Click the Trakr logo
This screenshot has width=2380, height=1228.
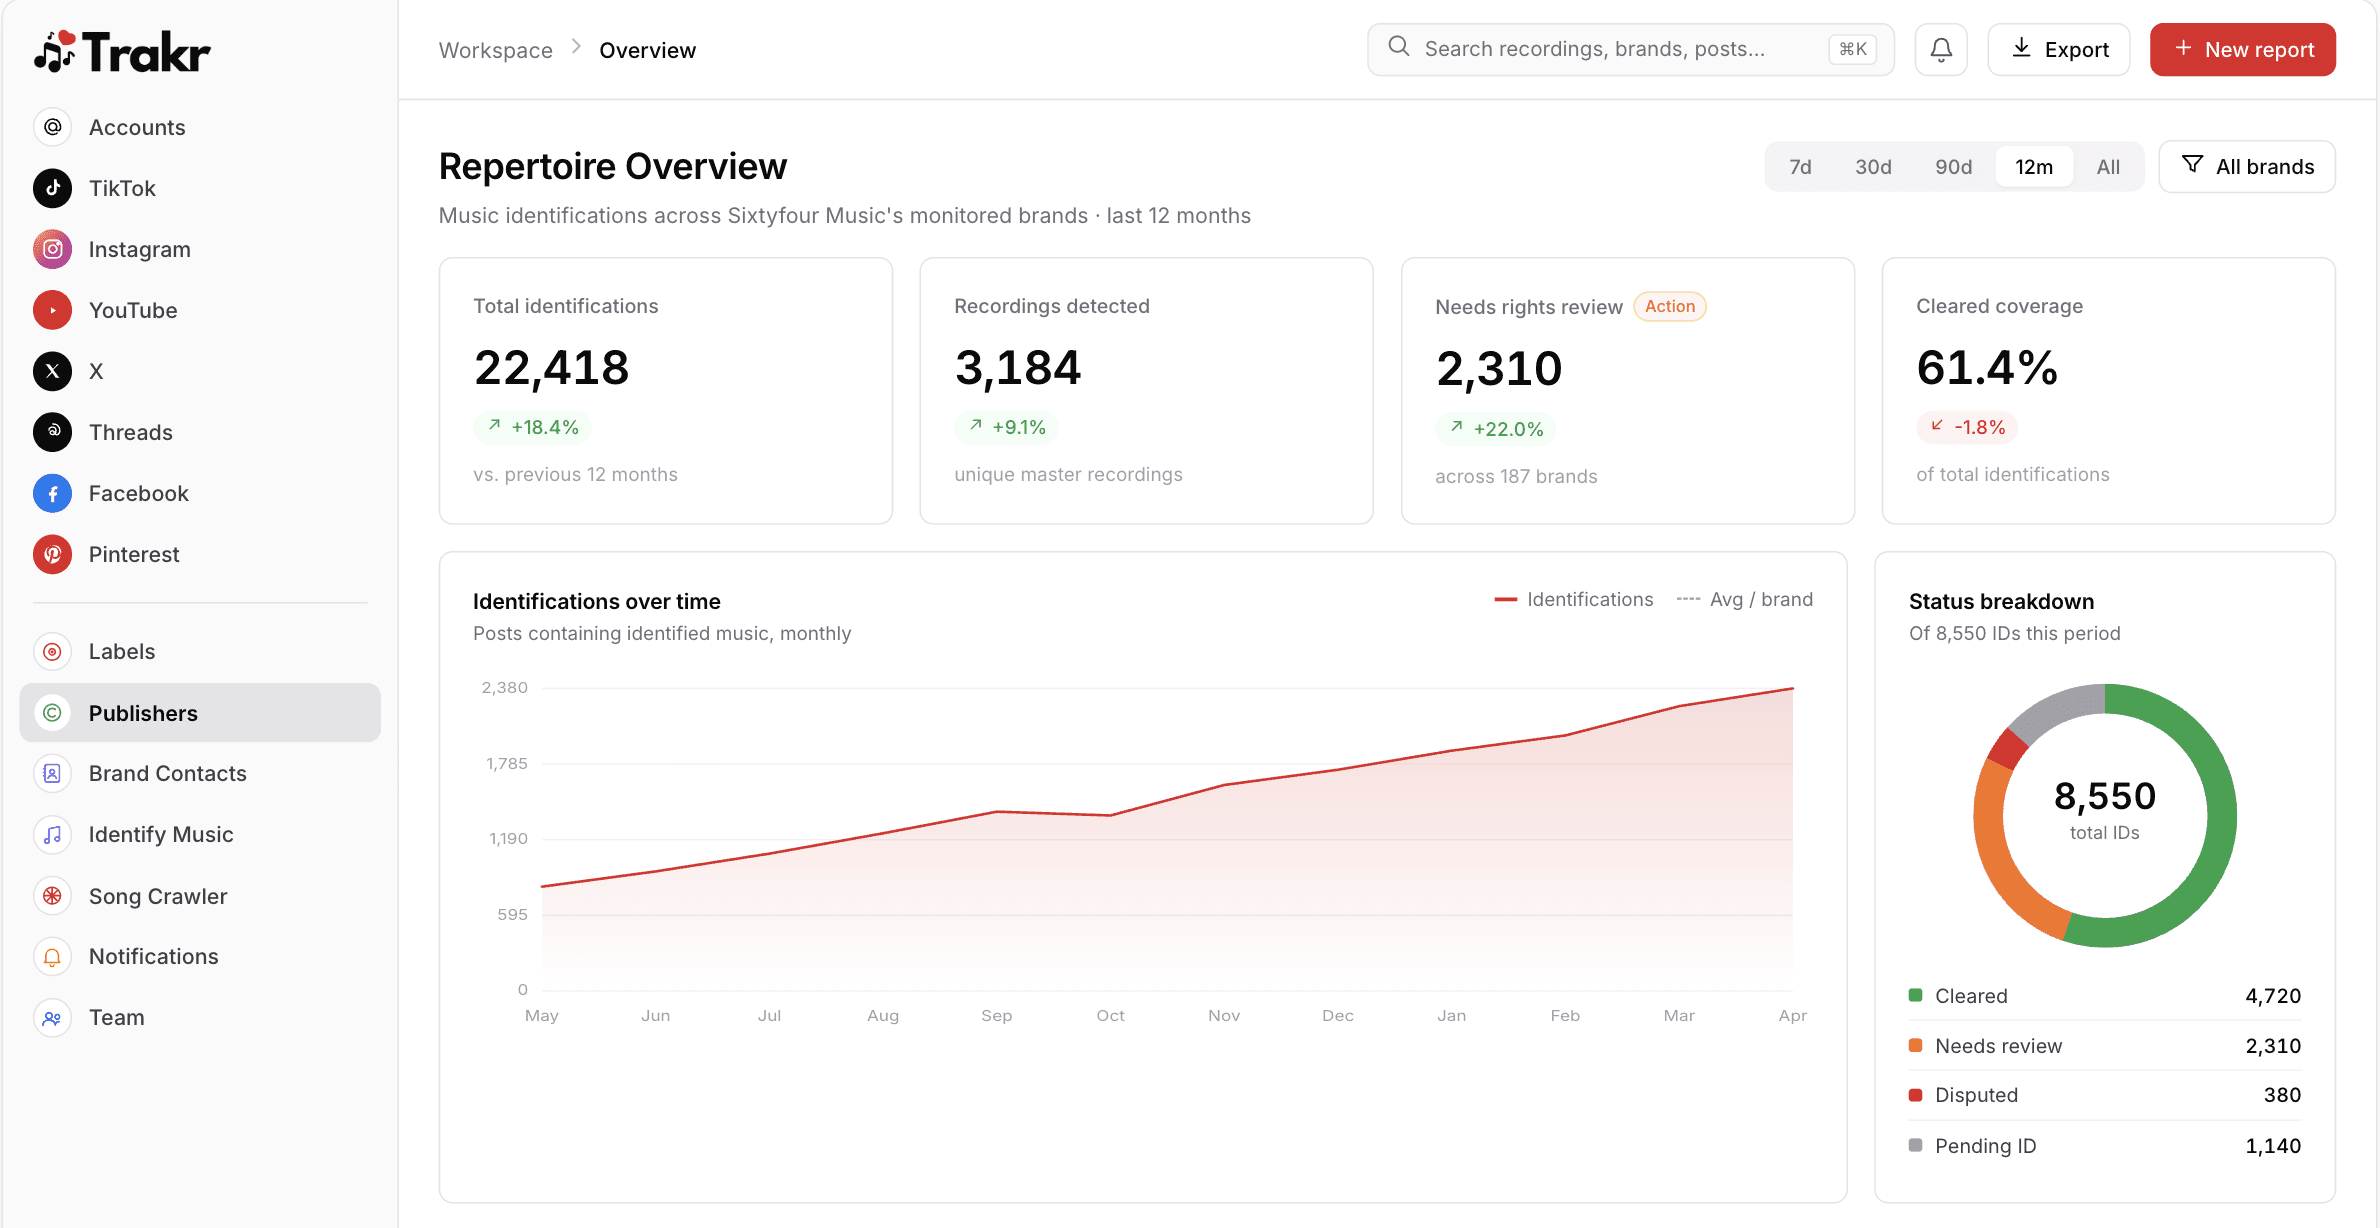pos(122,49)
